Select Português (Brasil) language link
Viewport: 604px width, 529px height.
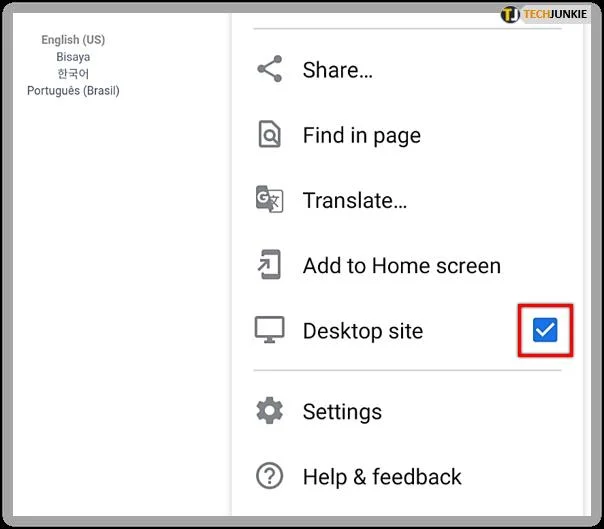click(73, 91)
